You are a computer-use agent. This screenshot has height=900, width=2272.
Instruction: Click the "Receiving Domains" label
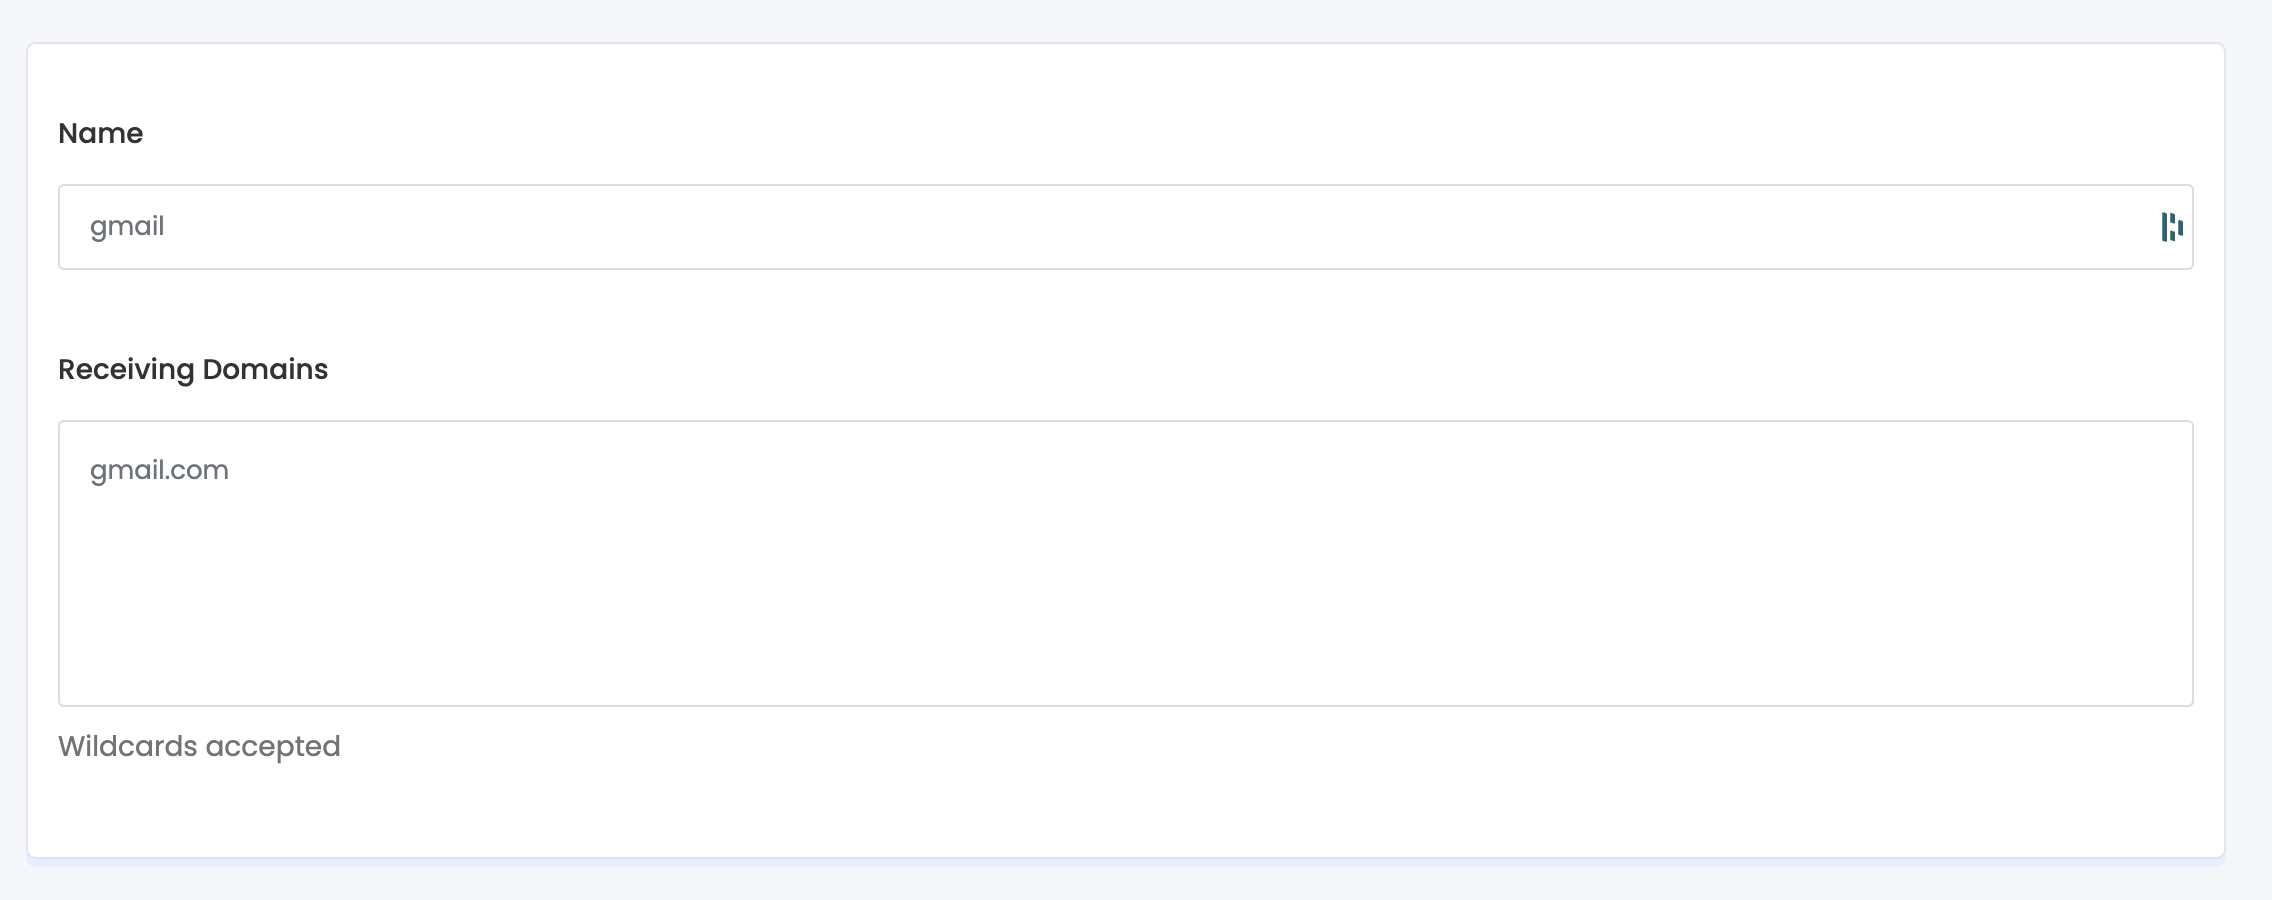click(193, 369)
